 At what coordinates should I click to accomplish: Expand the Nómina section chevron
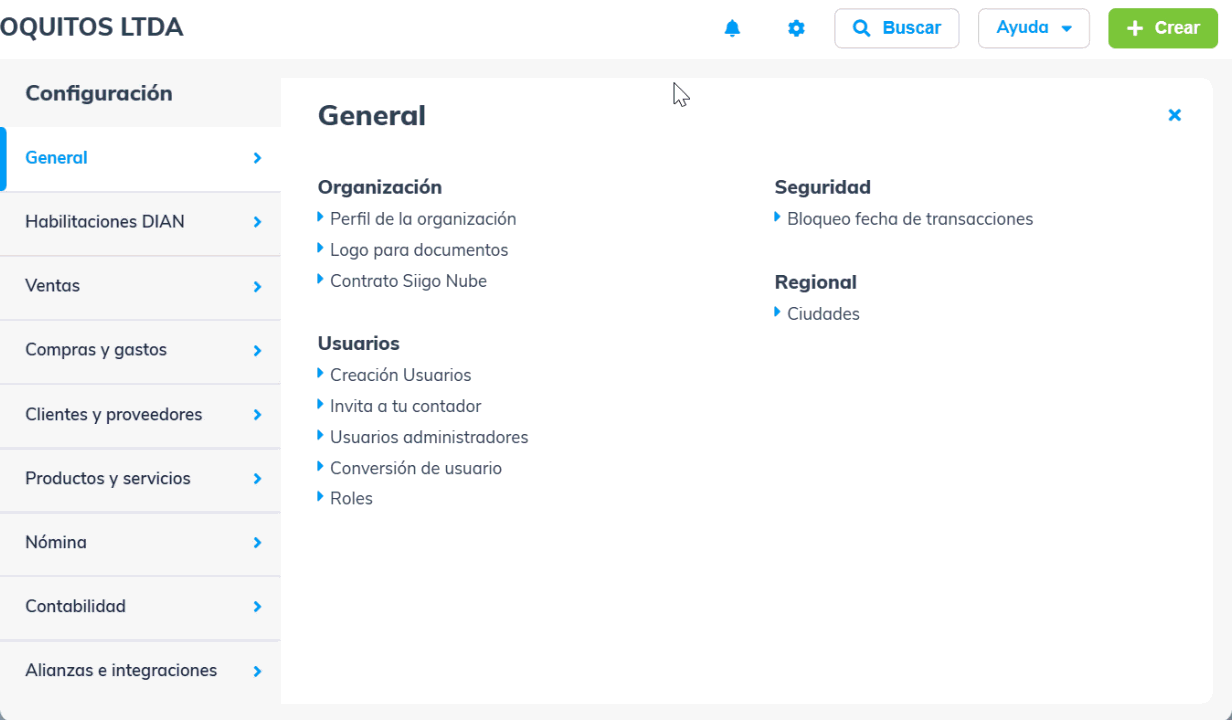[x=257, y=543]
